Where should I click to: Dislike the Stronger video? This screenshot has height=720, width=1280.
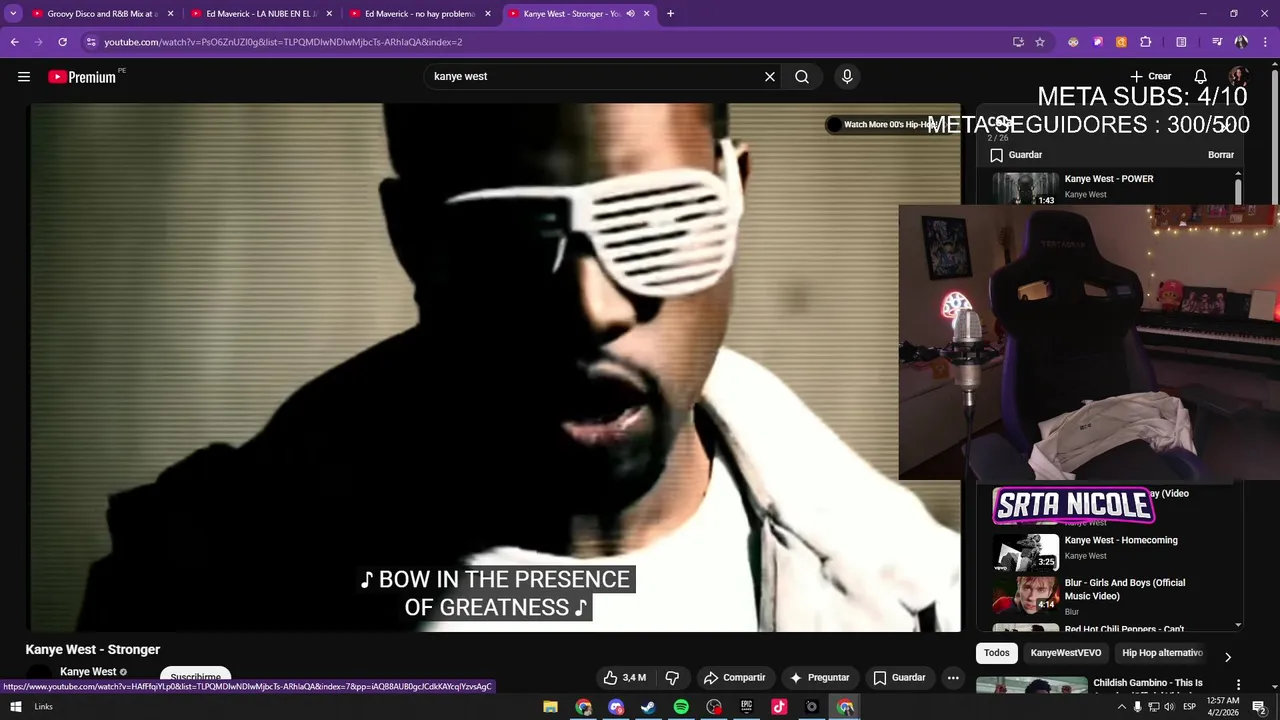(672, 678)
